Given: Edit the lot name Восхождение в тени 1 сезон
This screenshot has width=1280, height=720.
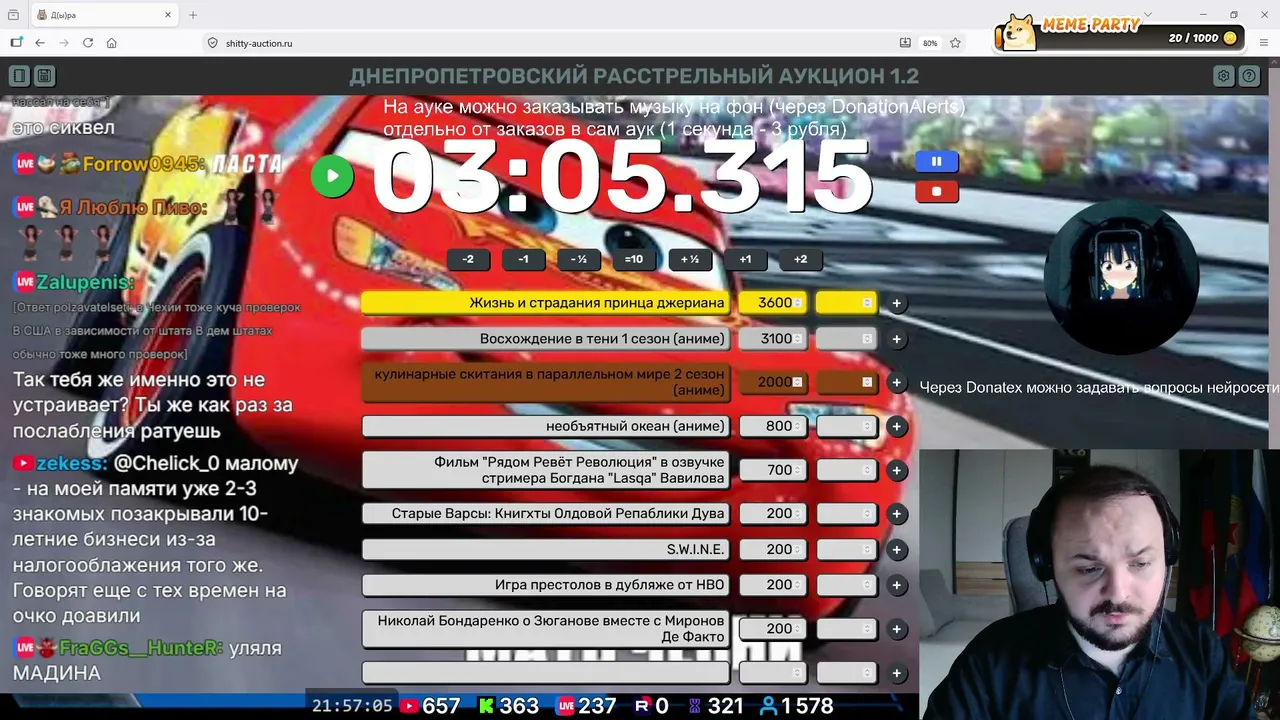Looking at the screenshot, I should (x=546, y=339).
